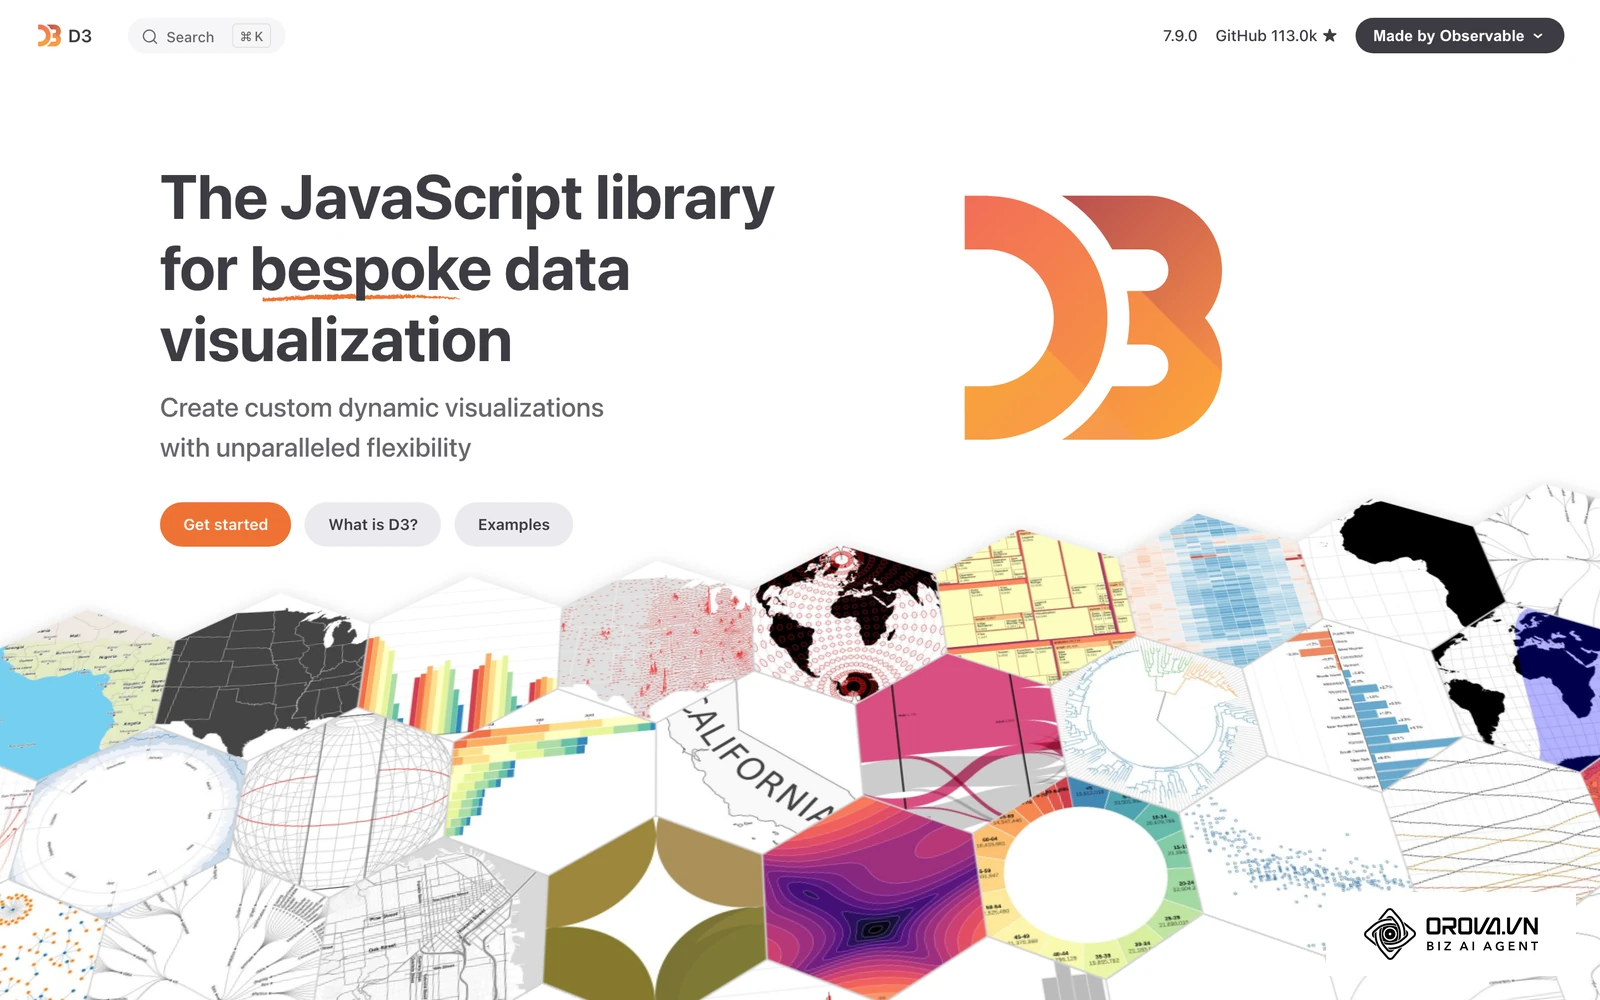The image size is (1600, 1000).
Task: Click the headline word bespoke
Action: 370,270
